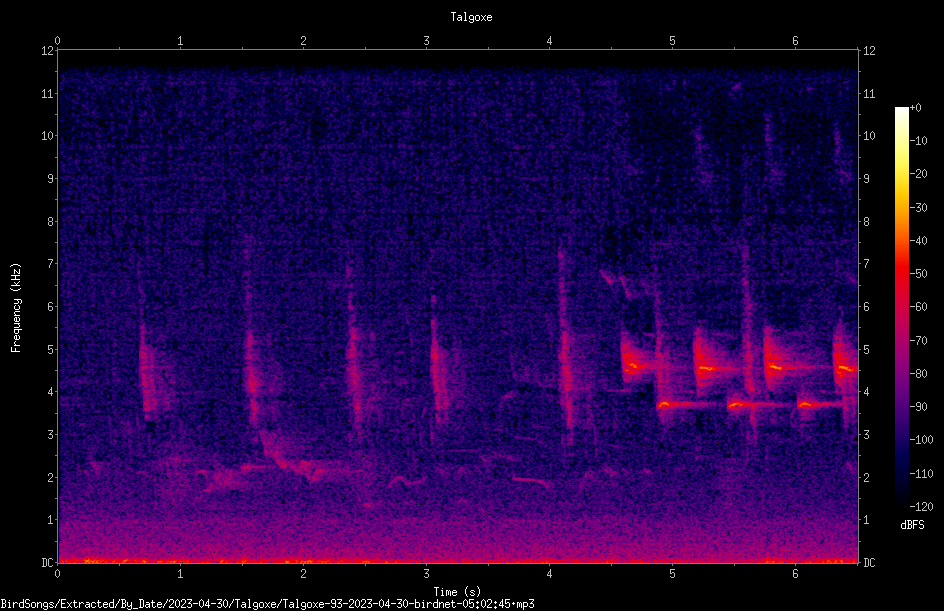The width and height of the screenshot is (944, 611).
Task: Click the bright 3.7 kHz note near 5 seconds
Action: pyautogui.click(x=686, y=405)
